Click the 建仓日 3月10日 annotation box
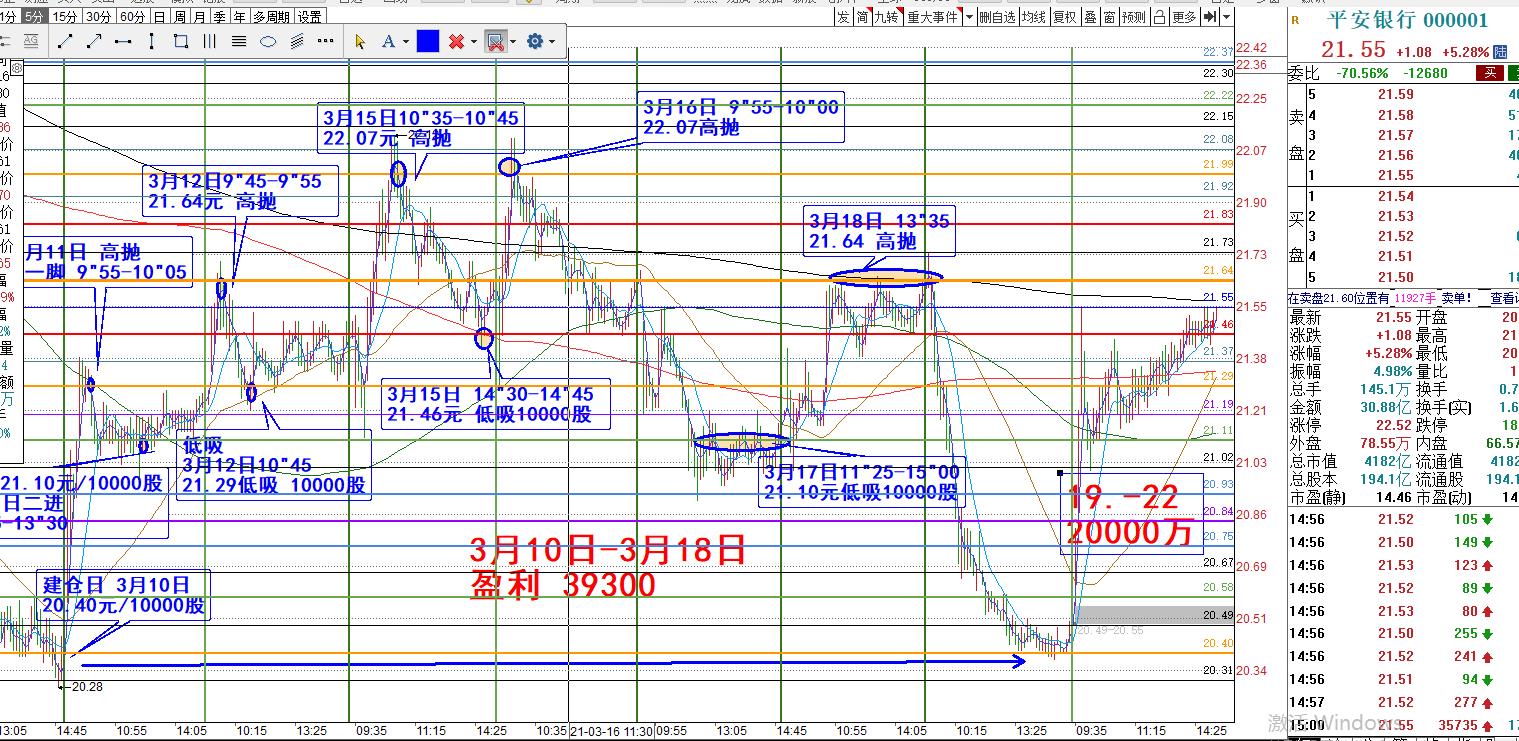This screenshot has width=1519, height=741. click(124, 595)
